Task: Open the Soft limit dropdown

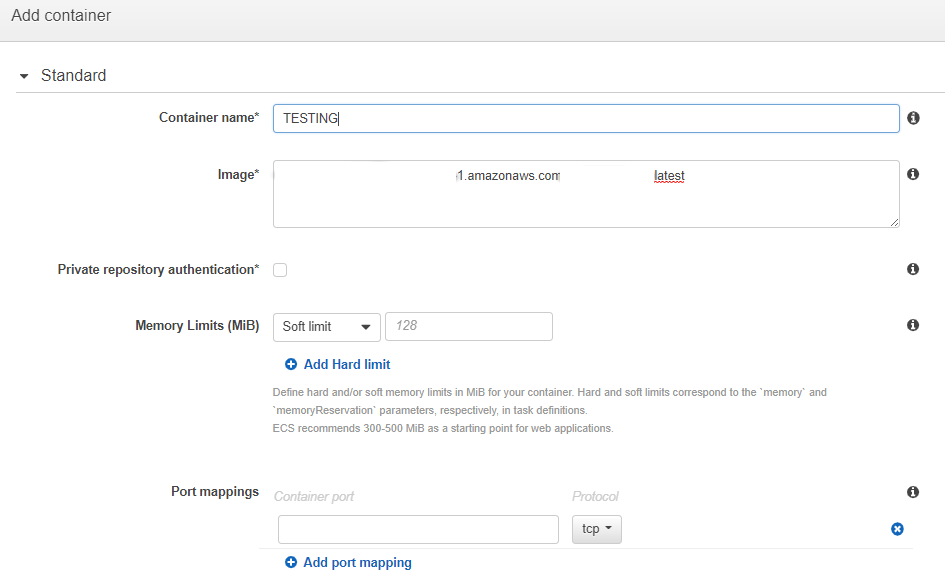Action: click(326, 327)
